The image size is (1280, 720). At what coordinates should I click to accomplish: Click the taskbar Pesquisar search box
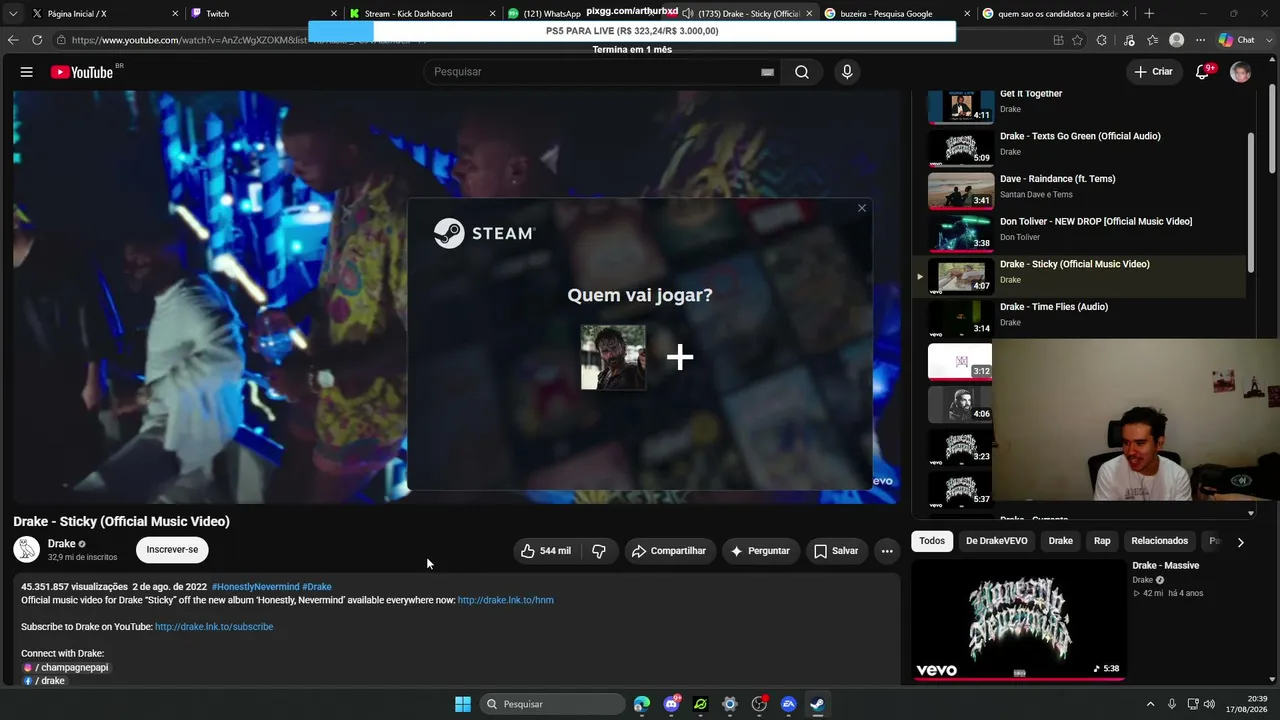(x=552, y=704)
